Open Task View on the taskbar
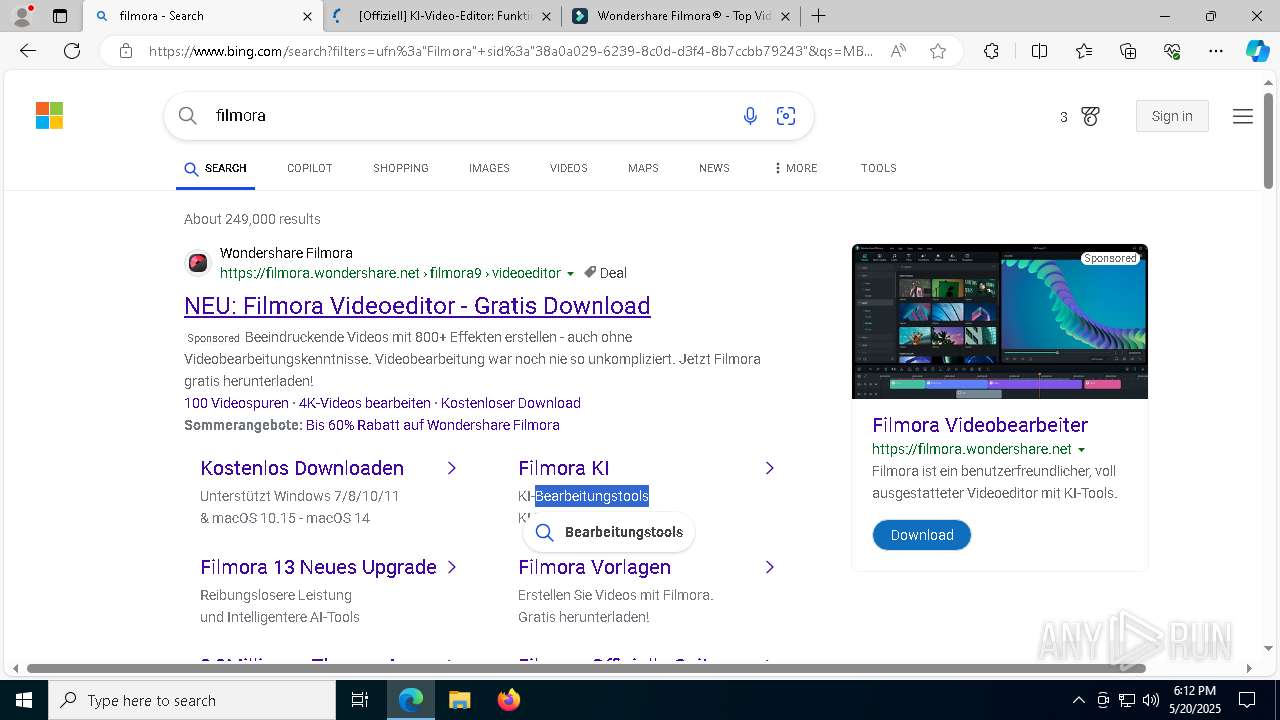The width and height of the screenshot is (1280, 720). pyautogui.click(x=360, y=700)
